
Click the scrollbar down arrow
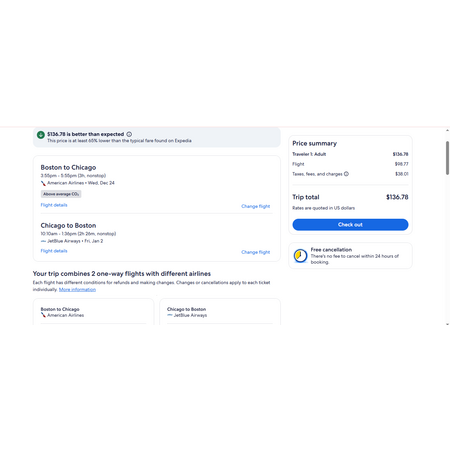tap(447, 324)
